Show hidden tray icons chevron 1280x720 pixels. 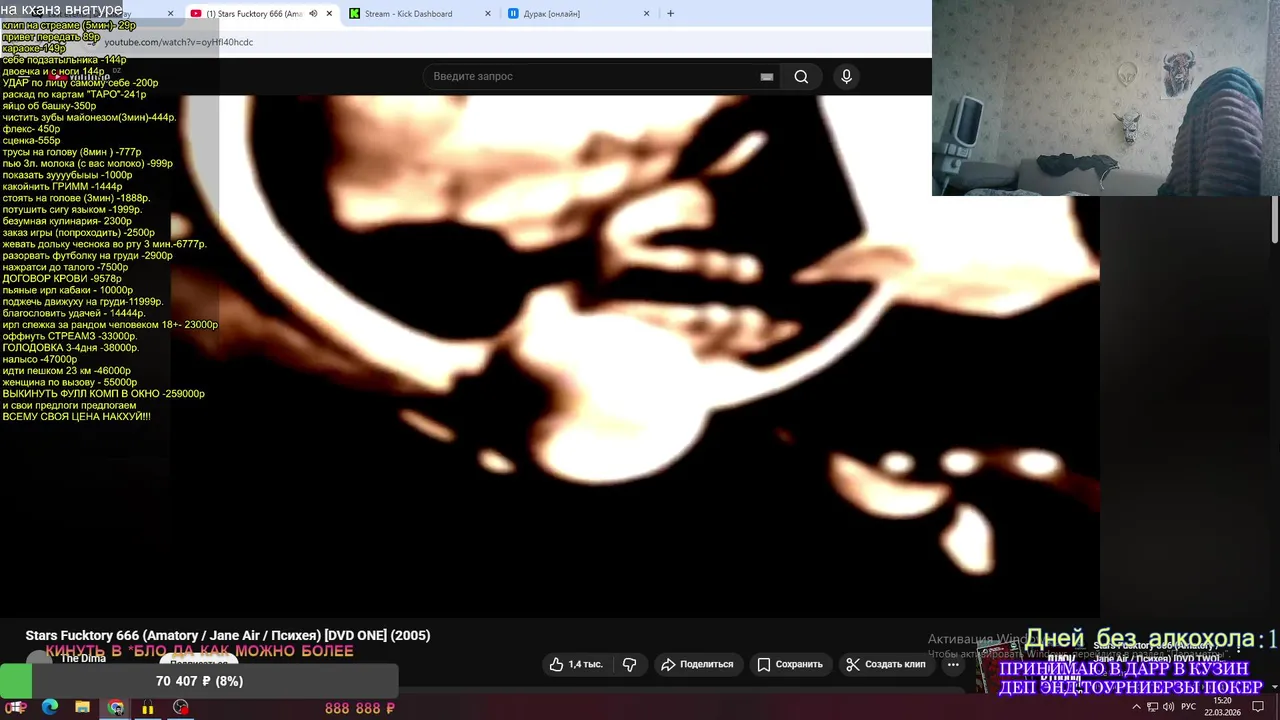click(1136, 707)
